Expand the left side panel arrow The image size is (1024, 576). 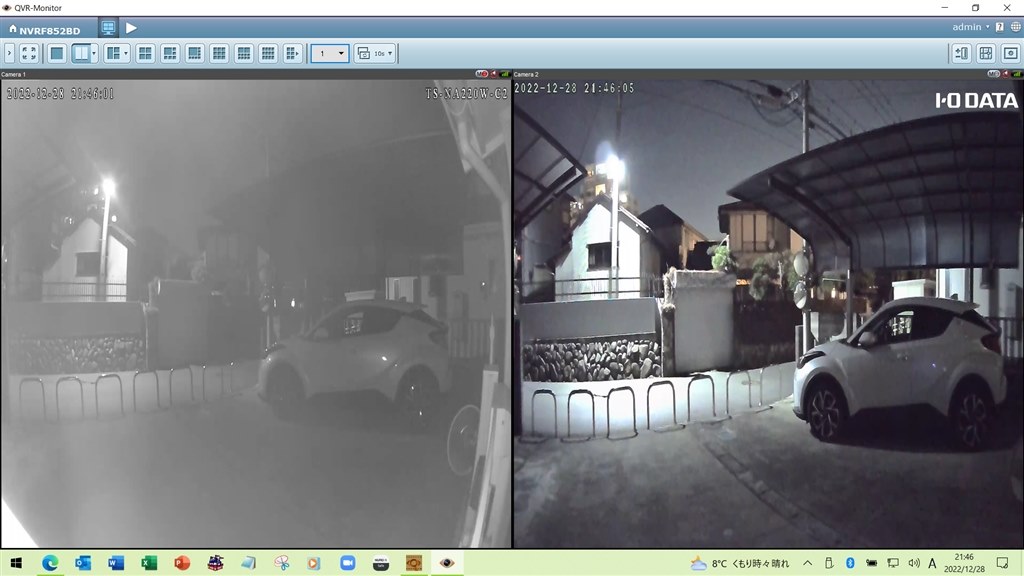[9, 53]
